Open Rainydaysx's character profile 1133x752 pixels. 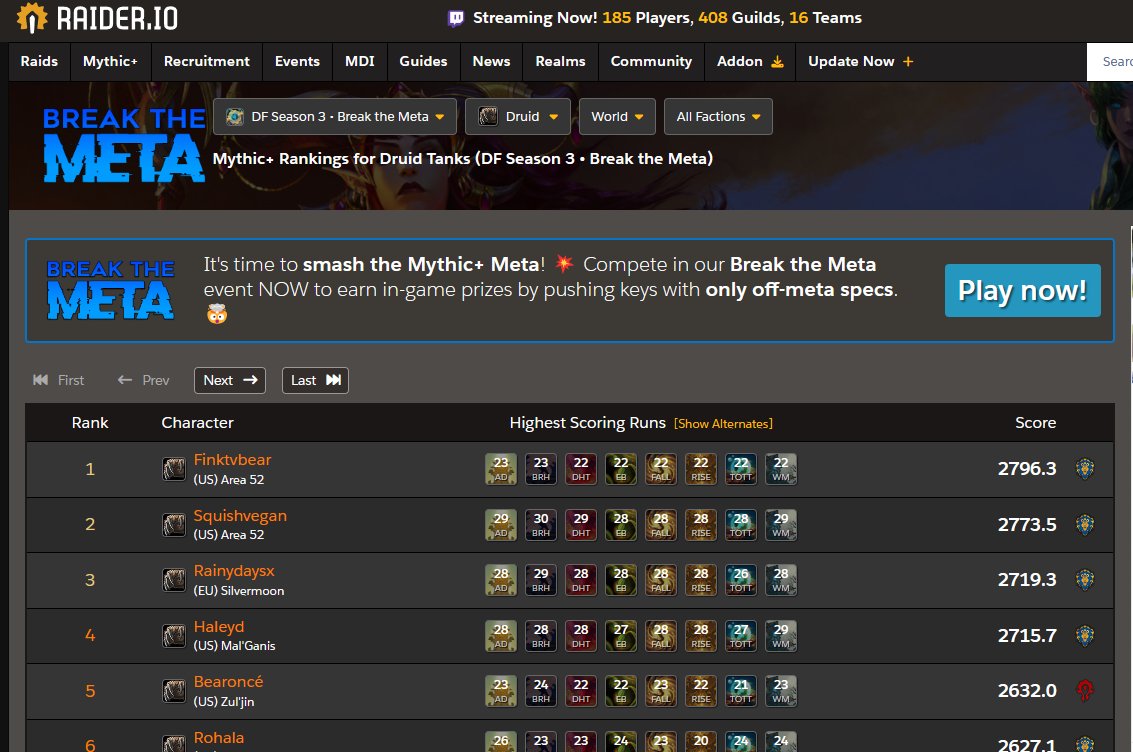tap(234, 571)
